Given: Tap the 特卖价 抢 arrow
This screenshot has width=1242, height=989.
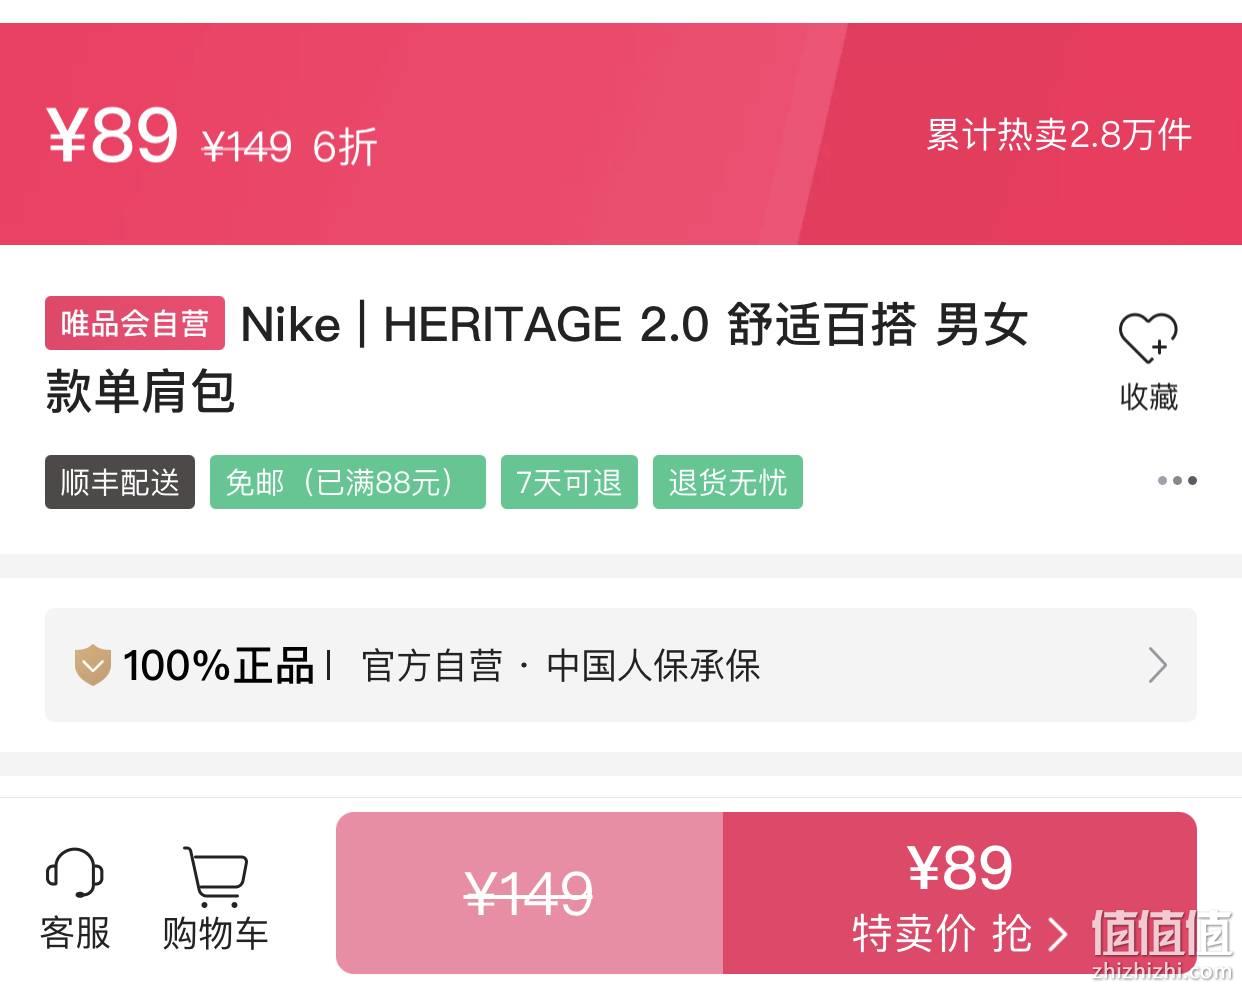Looking at the screenshot, I should click(x=1058, y=934).
